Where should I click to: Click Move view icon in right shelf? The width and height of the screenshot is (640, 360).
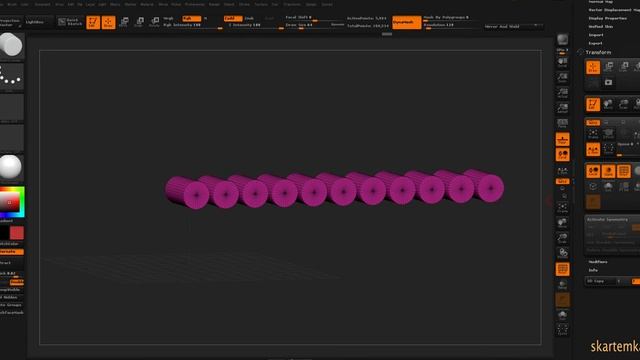pyautogui.click(x=562, y=223)
